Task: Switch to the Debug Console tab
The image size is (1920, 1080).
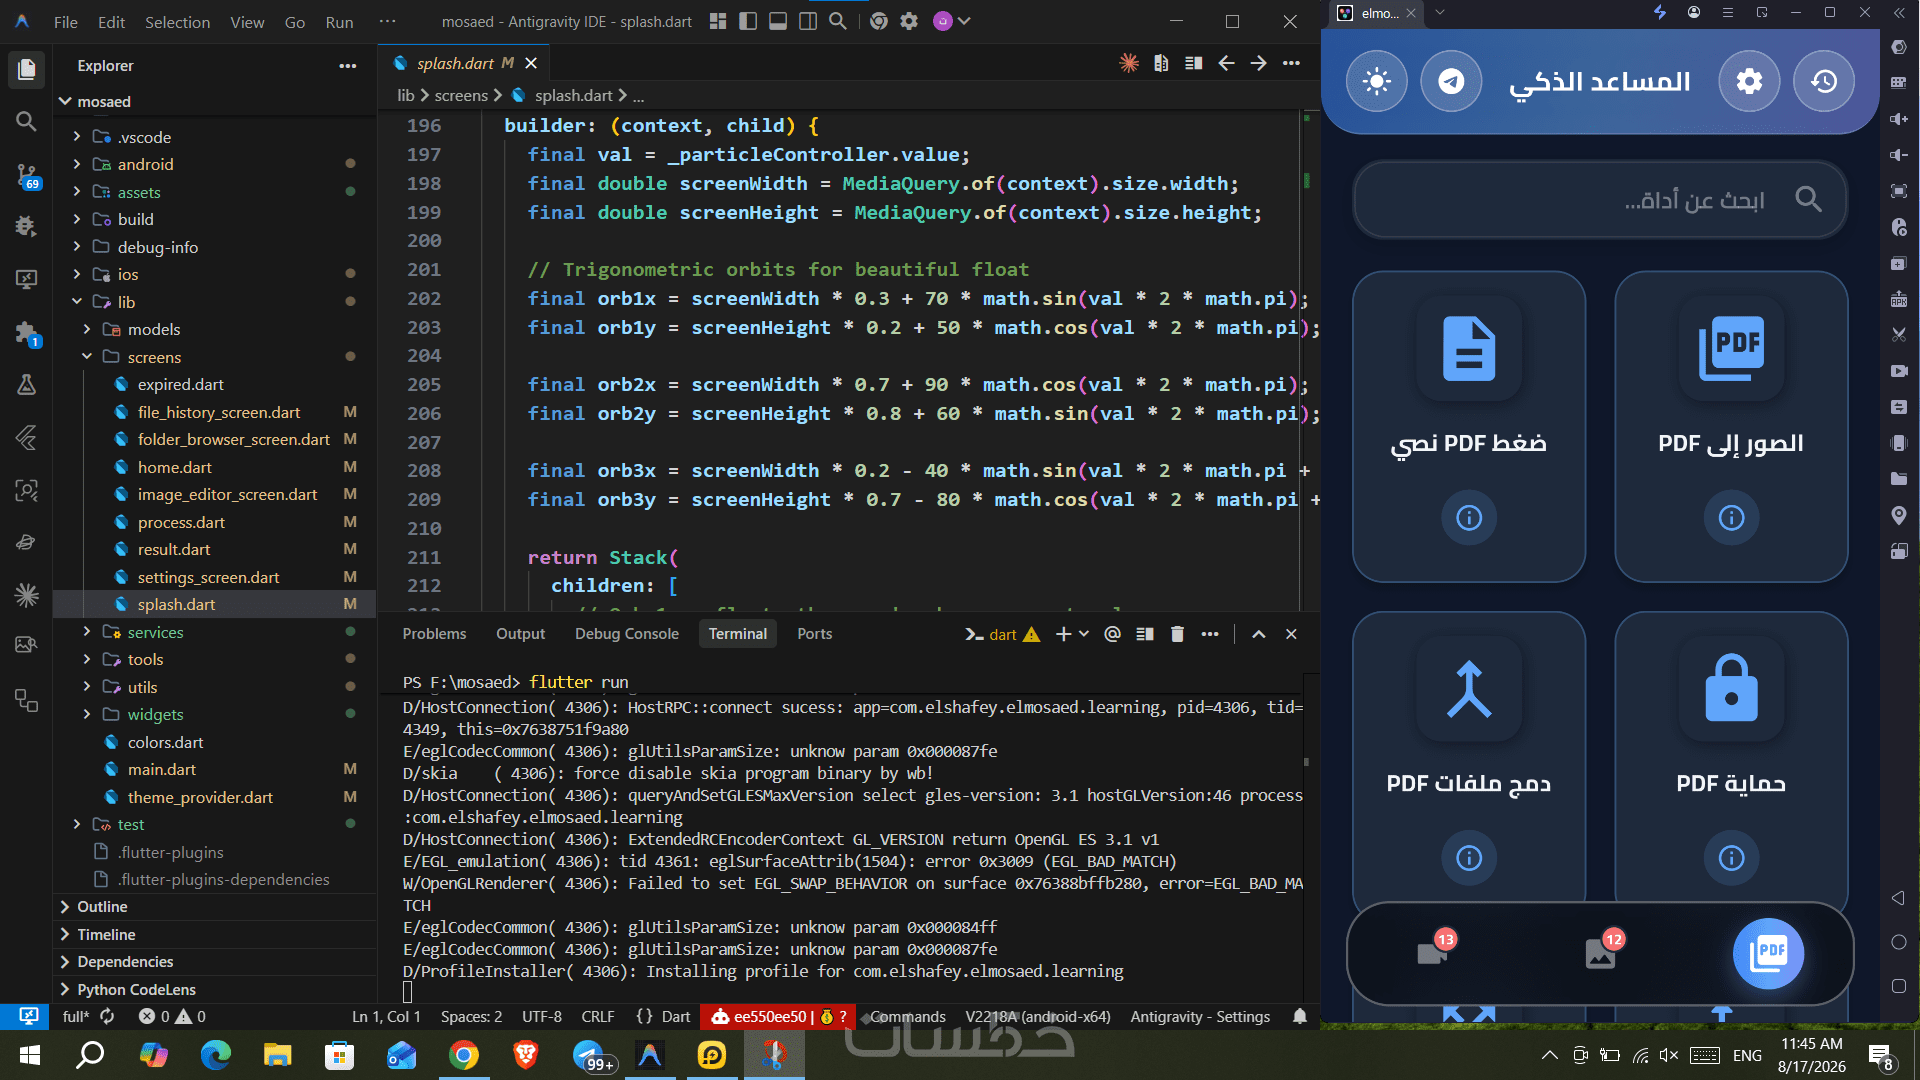Action: click(x=627, y=634)
